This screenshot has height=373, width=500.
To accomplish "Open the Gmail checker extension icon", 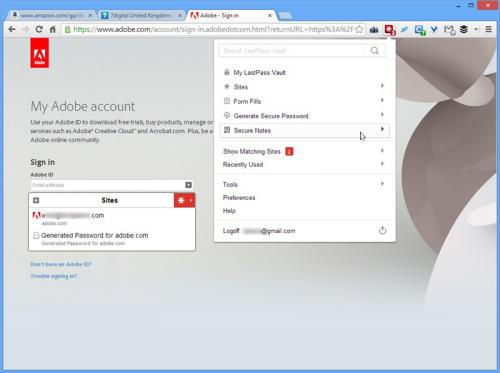I will [x=449, y=30].
